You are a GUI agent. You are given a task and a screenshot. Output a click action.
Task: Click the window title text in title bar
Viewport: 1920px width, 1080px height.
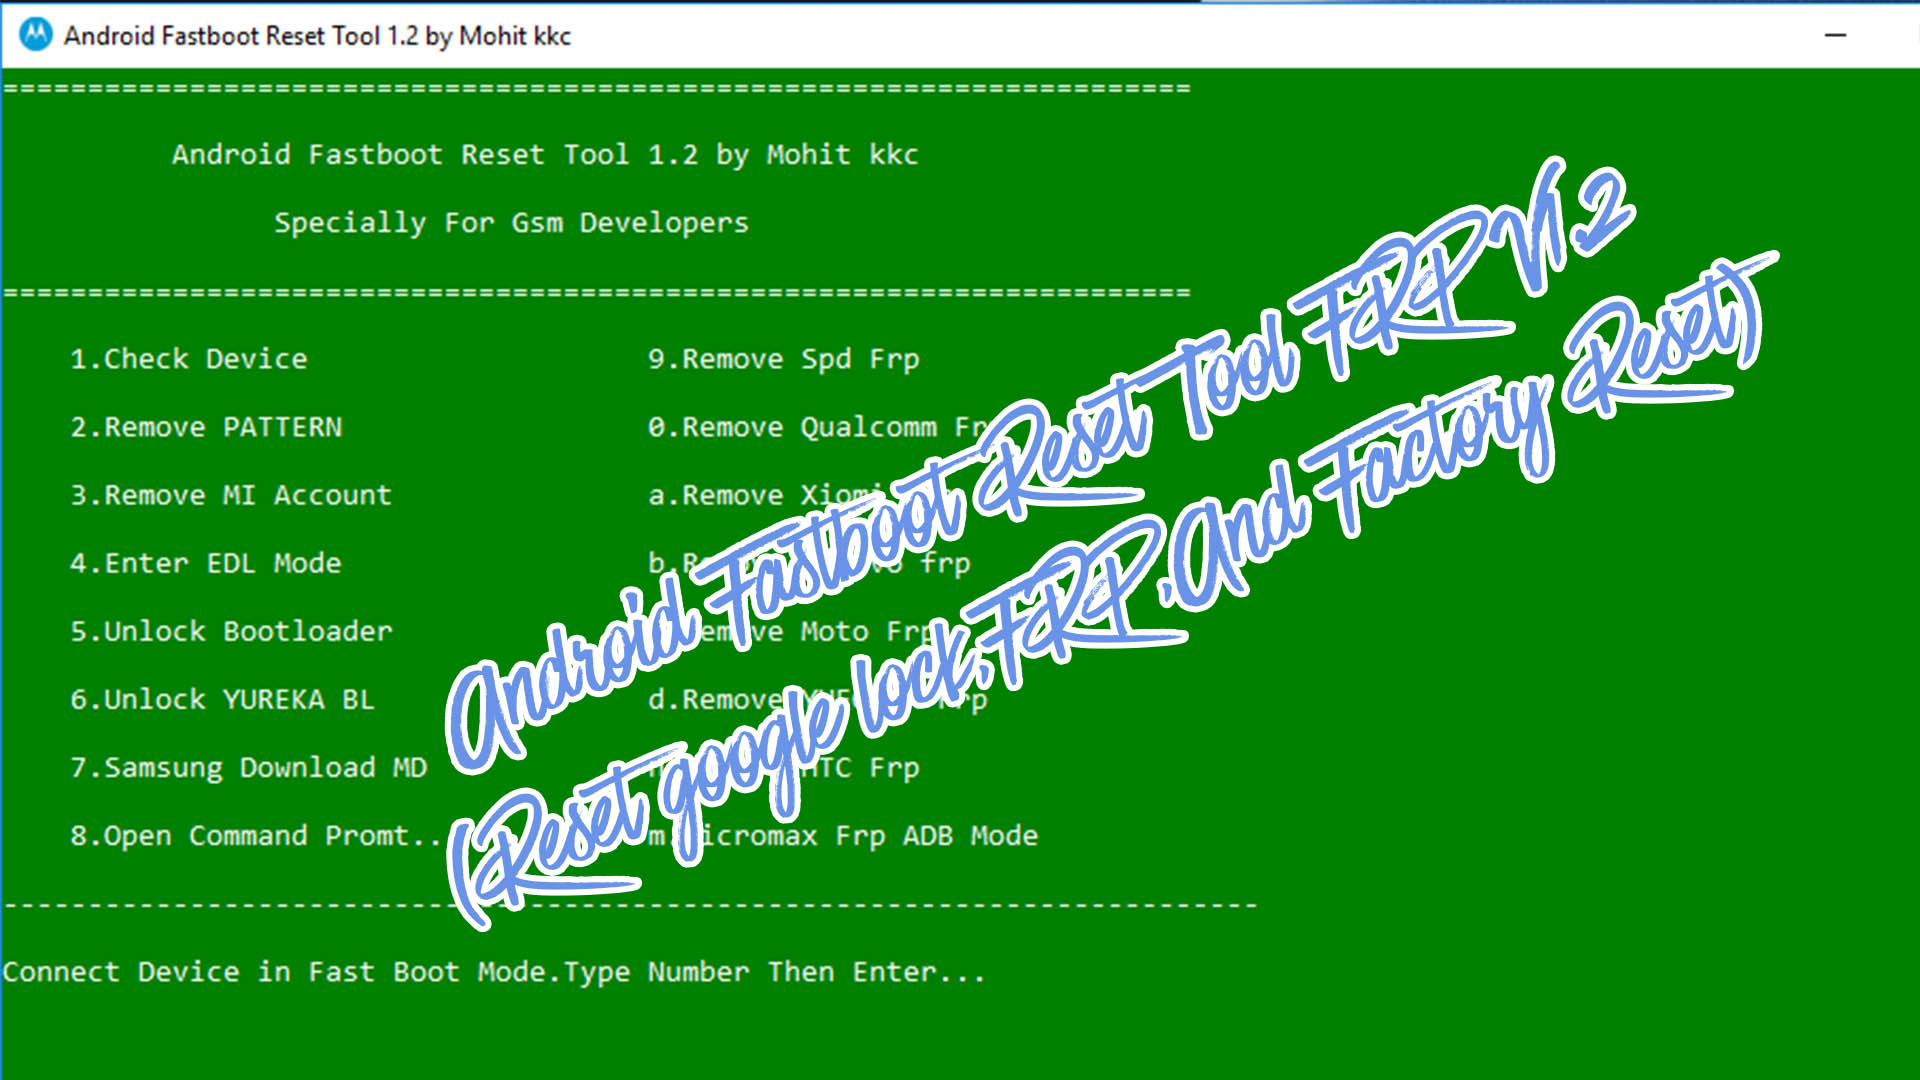(317, 36)
